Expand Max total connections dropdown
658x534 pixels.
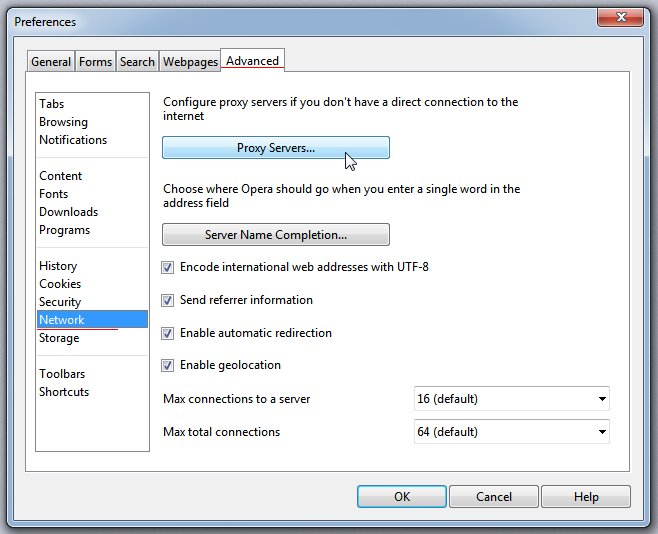[x=512, y=432]
